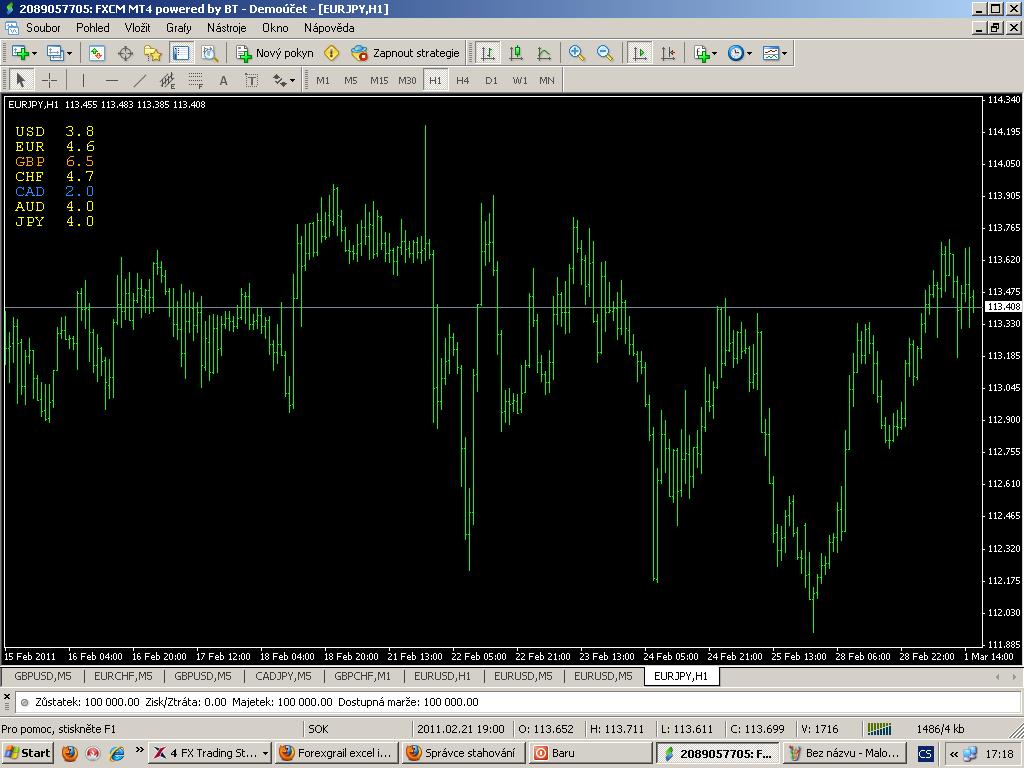This screenshot has height=768, width=1024.
Task: Open the Pohled menu
Action: (x=93, y=27)
